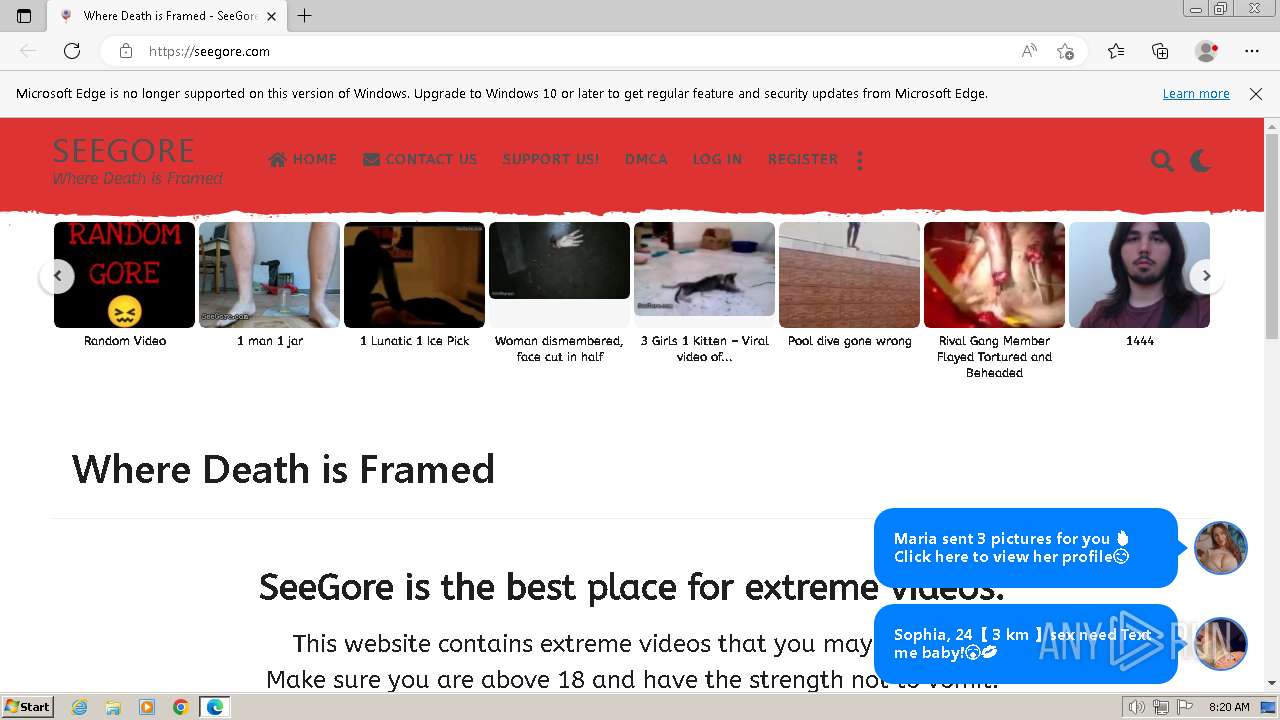
Task: Follow the Learn more link
Action: pyautogui.click(x=1196, y=93)
